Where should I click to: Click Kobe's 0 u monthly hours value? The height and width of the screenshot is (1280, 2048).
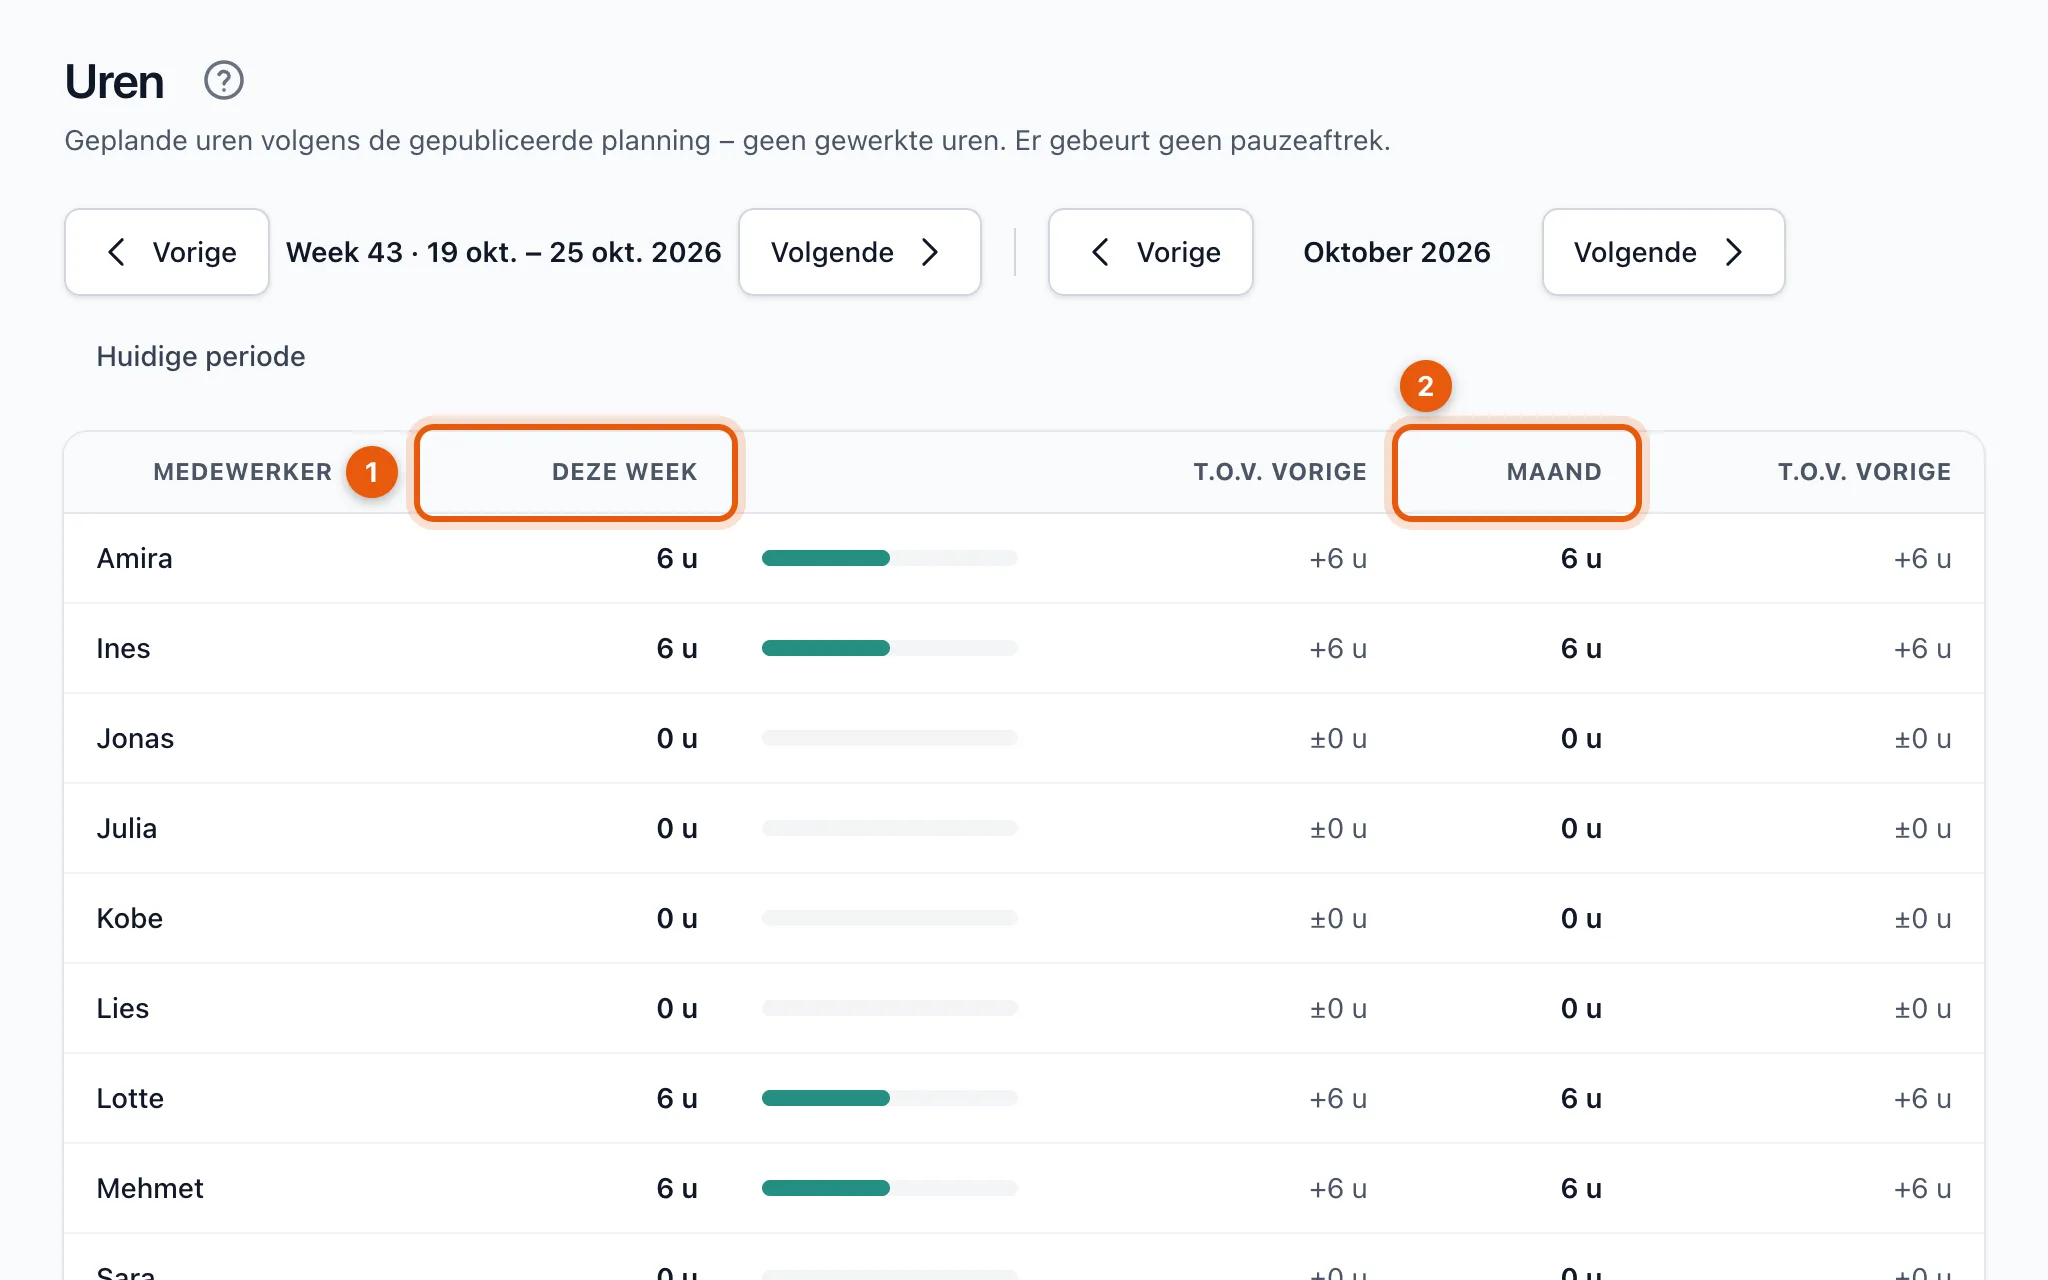click(1581, 919)
